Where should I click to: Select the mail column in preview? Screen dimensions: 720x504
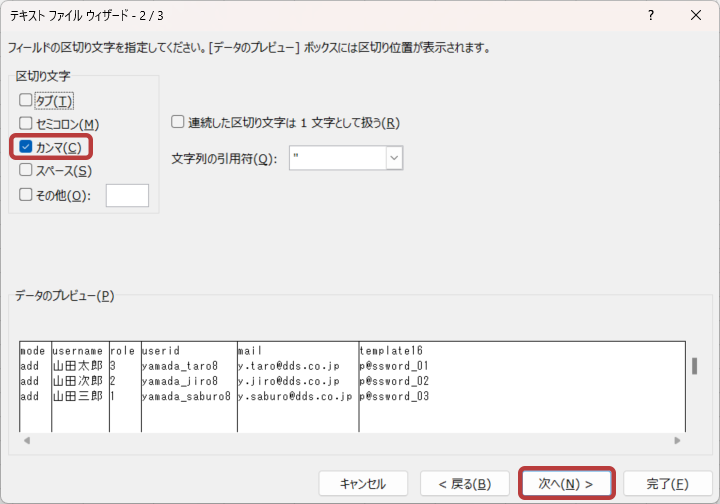tap(296, 352)
